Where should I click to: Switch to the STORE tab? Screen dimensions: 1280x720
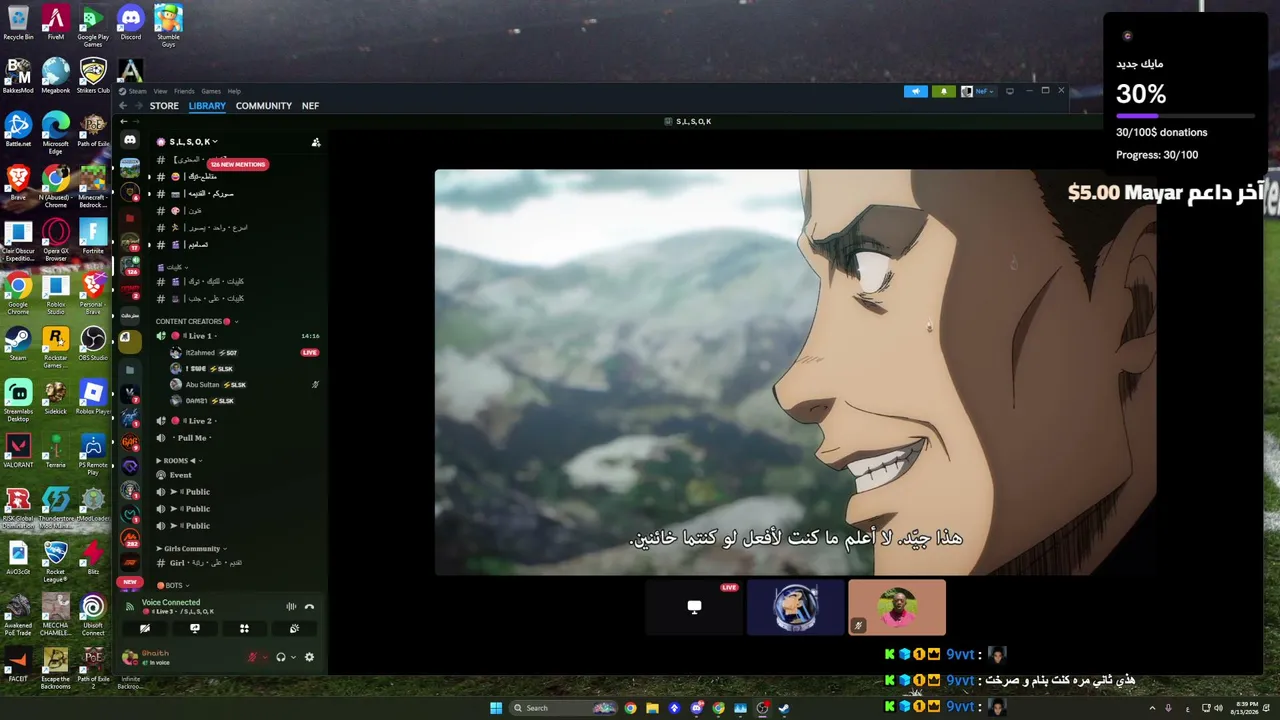click(x=164, y=106)
